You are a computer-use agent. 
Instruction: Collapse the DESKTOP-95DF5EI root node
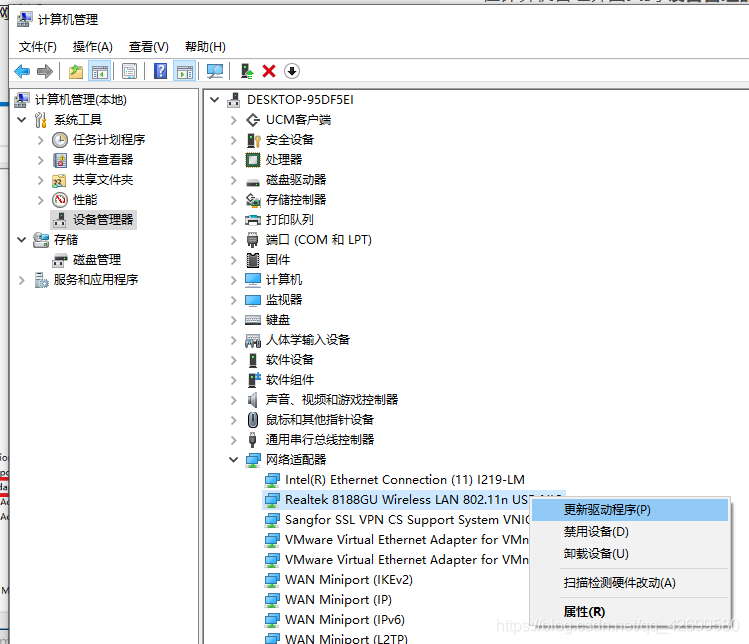[x=215, y=100]
